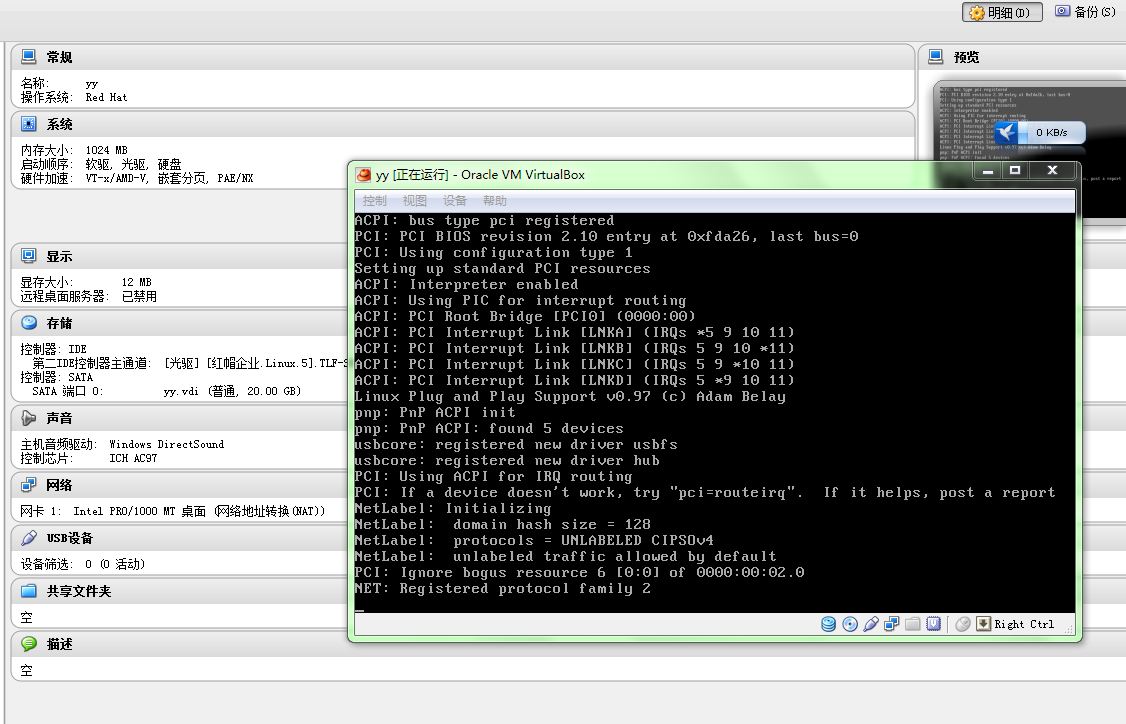Click the 网络 network section icon
Image resolution: width=1126 pixels, height=724 pixels.
pyautogui.click(x=29, y=485)
